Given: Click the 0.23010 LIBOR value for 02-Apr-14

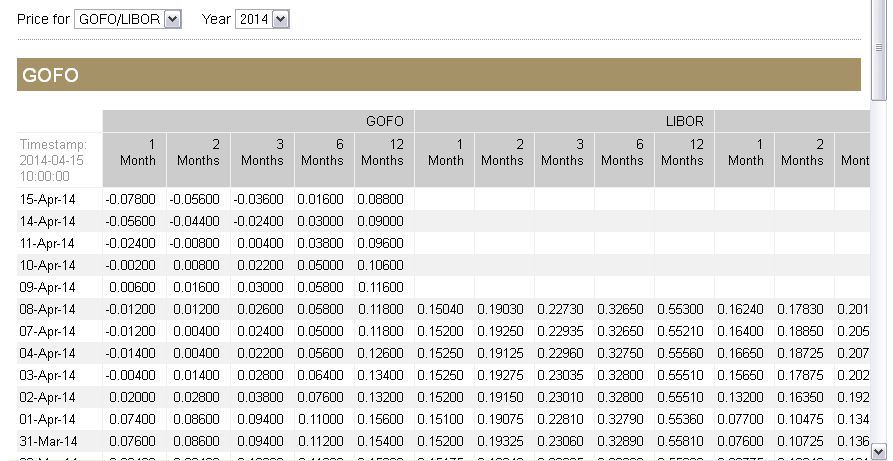Looking at the screenshot, I should [x=560, y=397].
